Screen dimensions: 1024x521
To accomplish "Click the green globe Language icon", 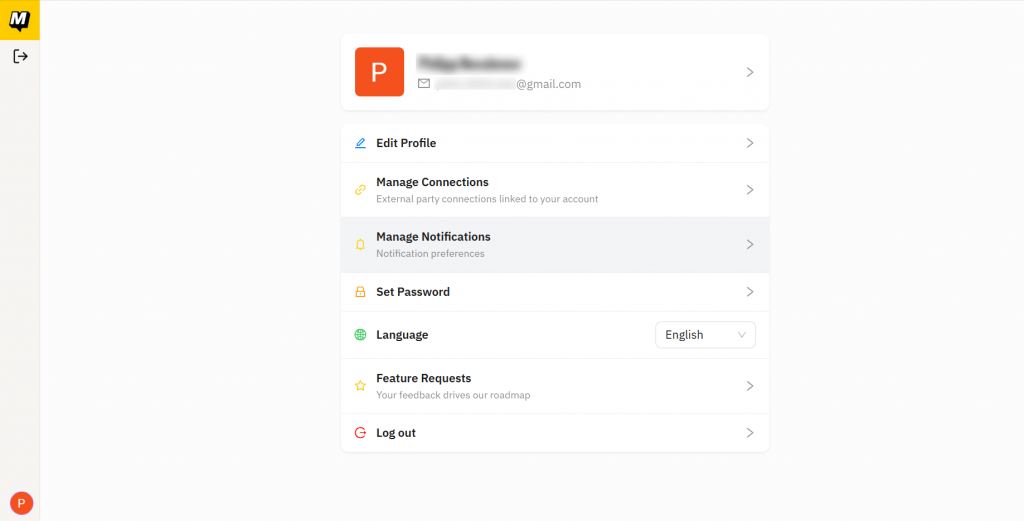I will pyautogui.click(x=360, y=335).
